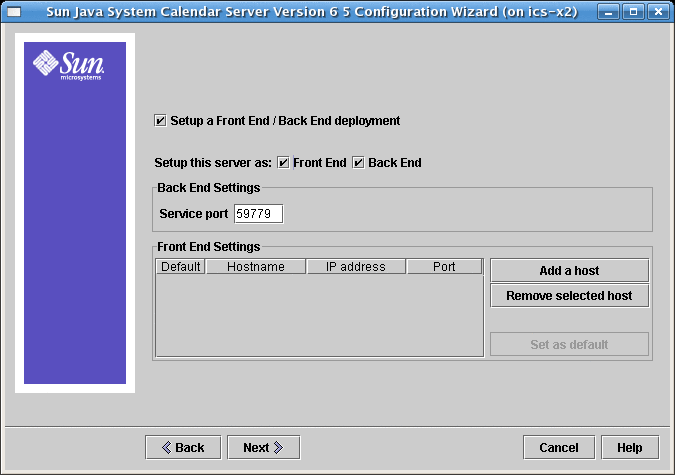The image size is (675, 475).
Task: Click the Set as default button
Action: pos(569,344)
